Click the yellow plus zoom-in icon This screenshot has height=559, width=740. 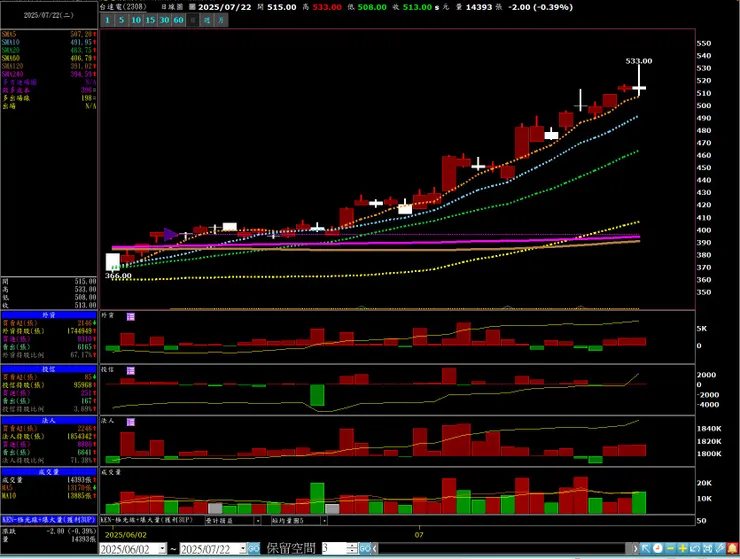(682, 549)
